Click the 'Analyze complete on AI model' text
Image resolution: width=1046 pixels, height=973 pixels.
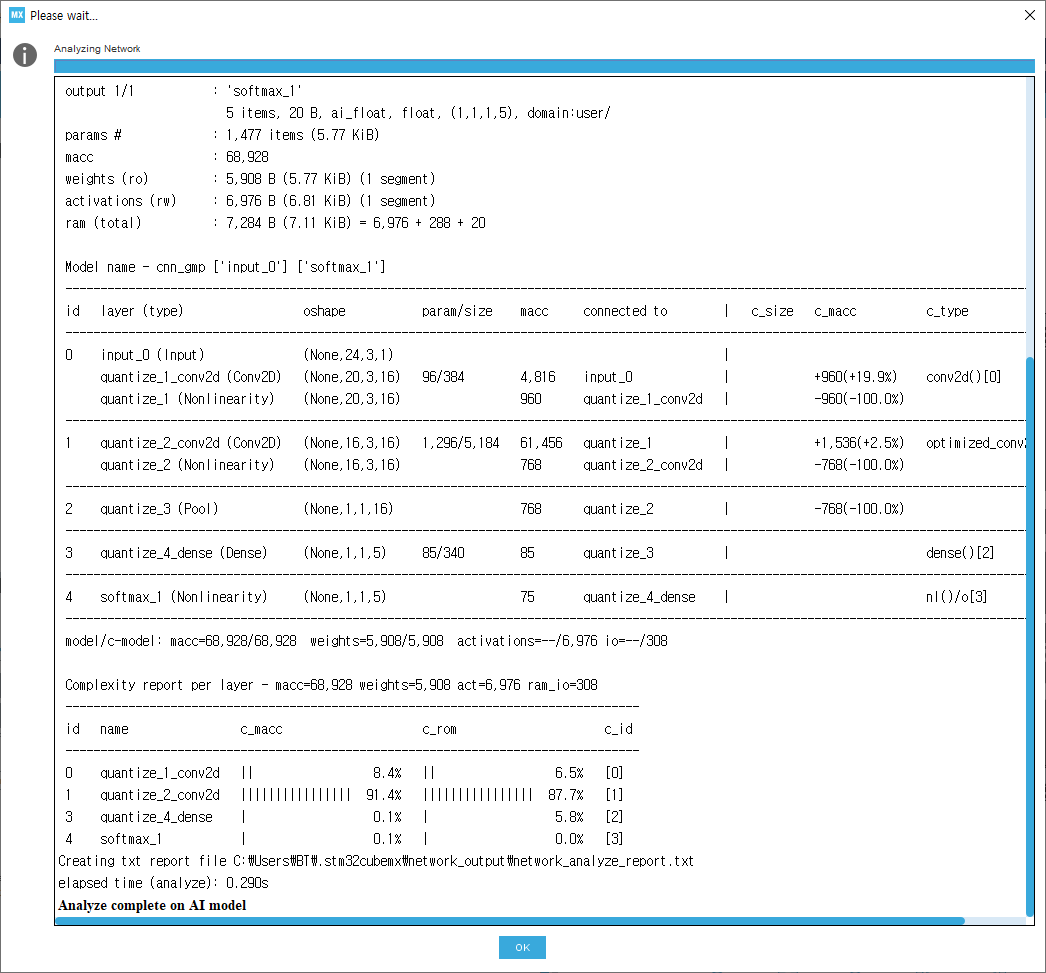click(x=152, y=905)
